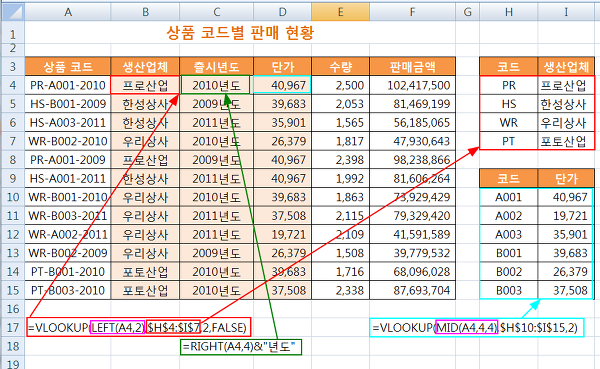Select the highlighted column E header
600x369 pixels.
[341, 12]
